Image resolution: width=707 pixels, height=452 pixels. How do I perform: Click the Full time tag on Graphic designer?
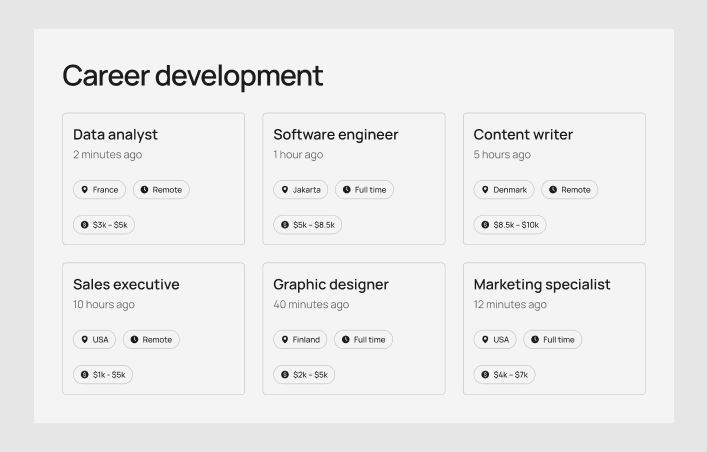[363, 340]
